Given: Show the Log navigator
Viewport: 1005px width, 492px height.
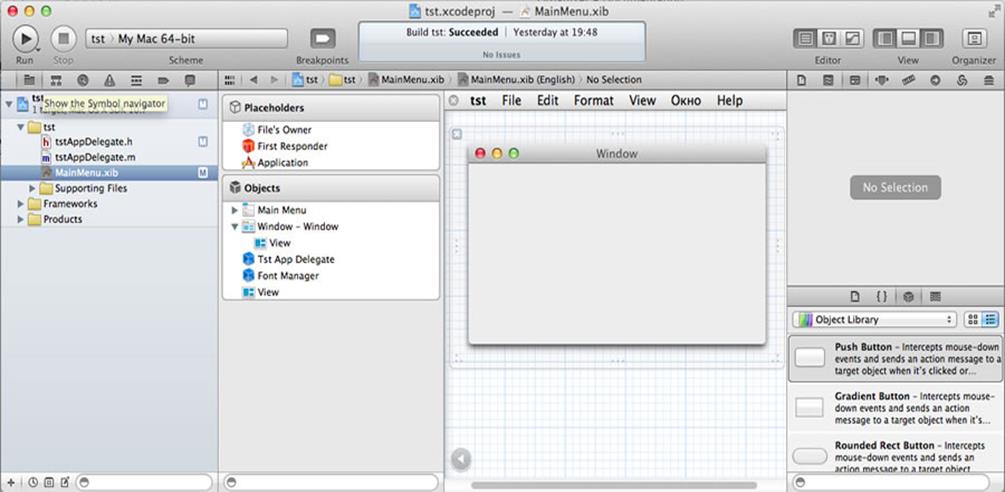Looking at the screenshot, I should tap(190, 80).
